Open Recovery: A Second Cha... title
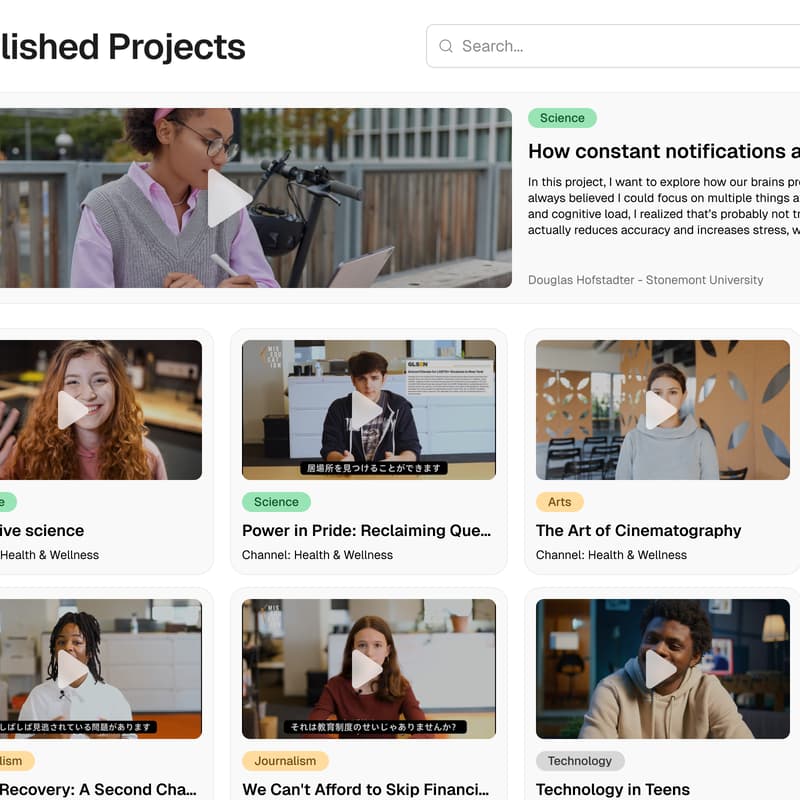The height and width of the screenshot is (800, 800). click(98, 789)
